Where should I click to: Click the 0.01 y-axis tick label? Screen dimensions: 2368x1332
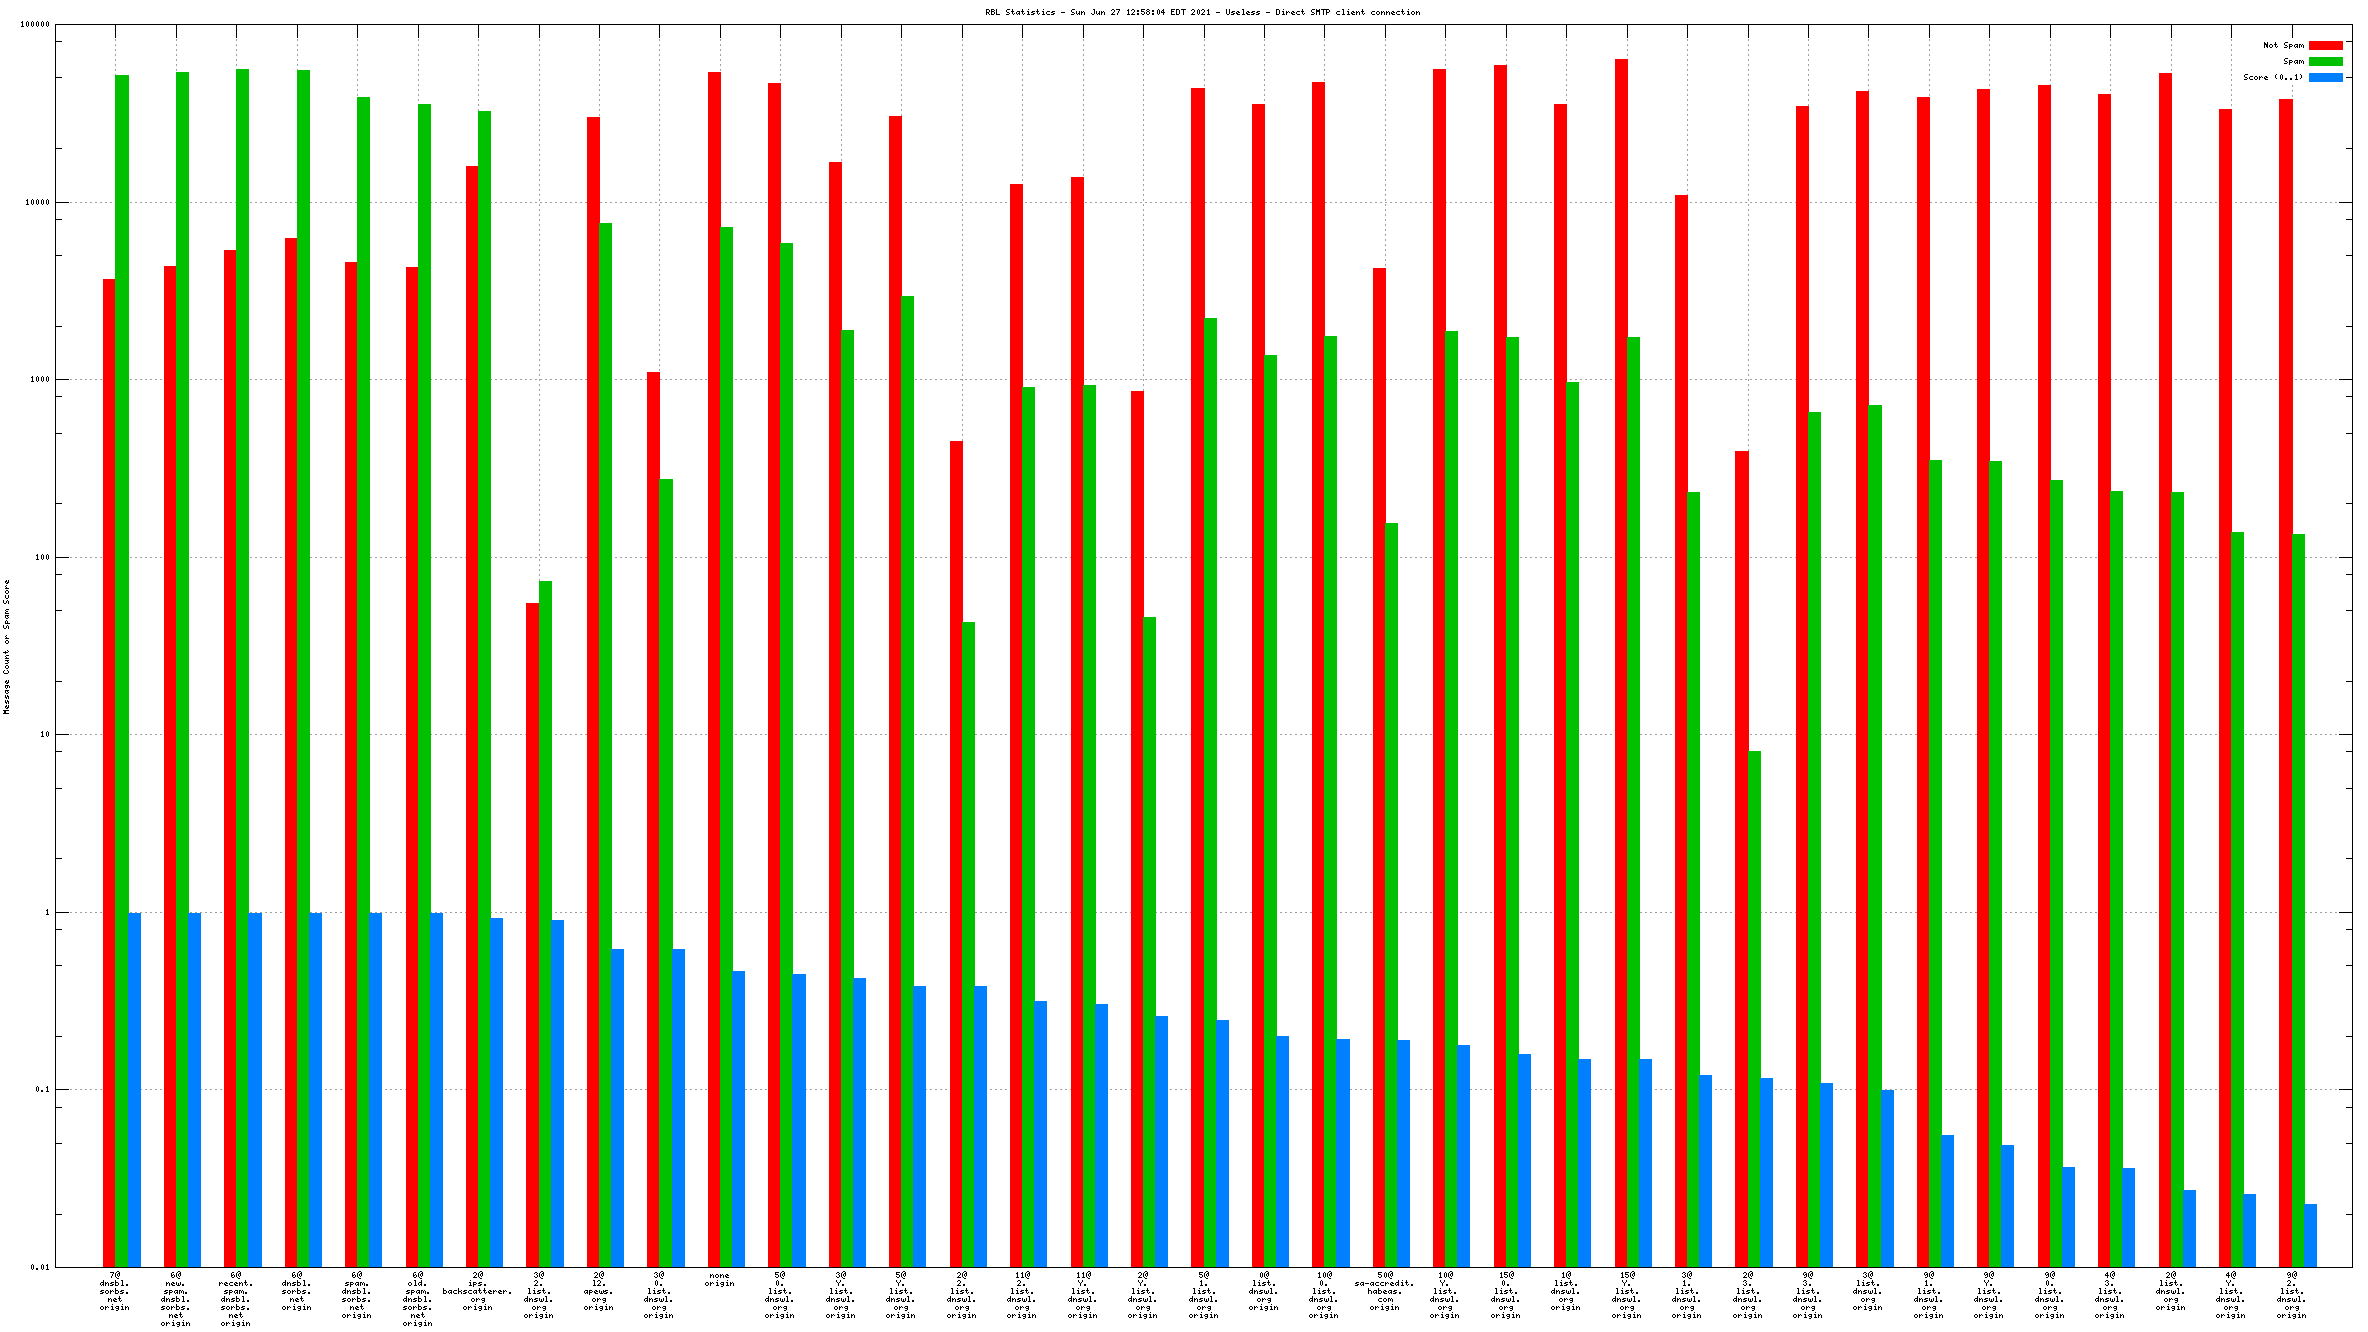click(40, 1267)
